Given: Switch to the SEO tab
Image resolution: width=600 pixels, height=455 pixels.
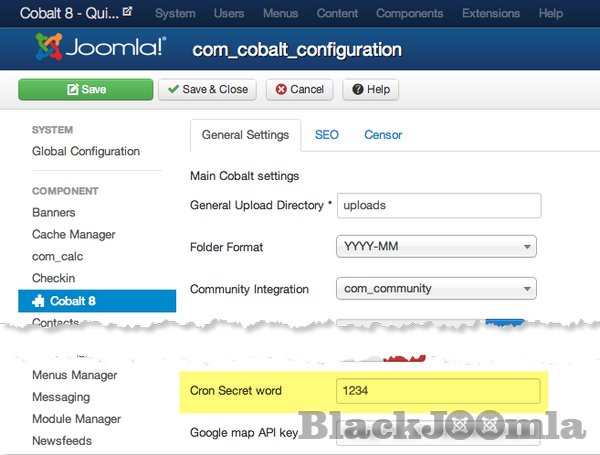Looking at the screenshot, I should (x=326, y=134).
